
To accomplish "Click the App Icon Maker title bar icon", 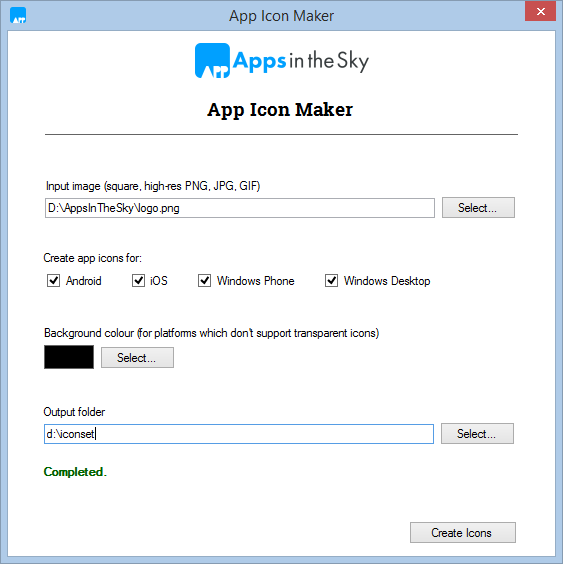I will (18, 15).
